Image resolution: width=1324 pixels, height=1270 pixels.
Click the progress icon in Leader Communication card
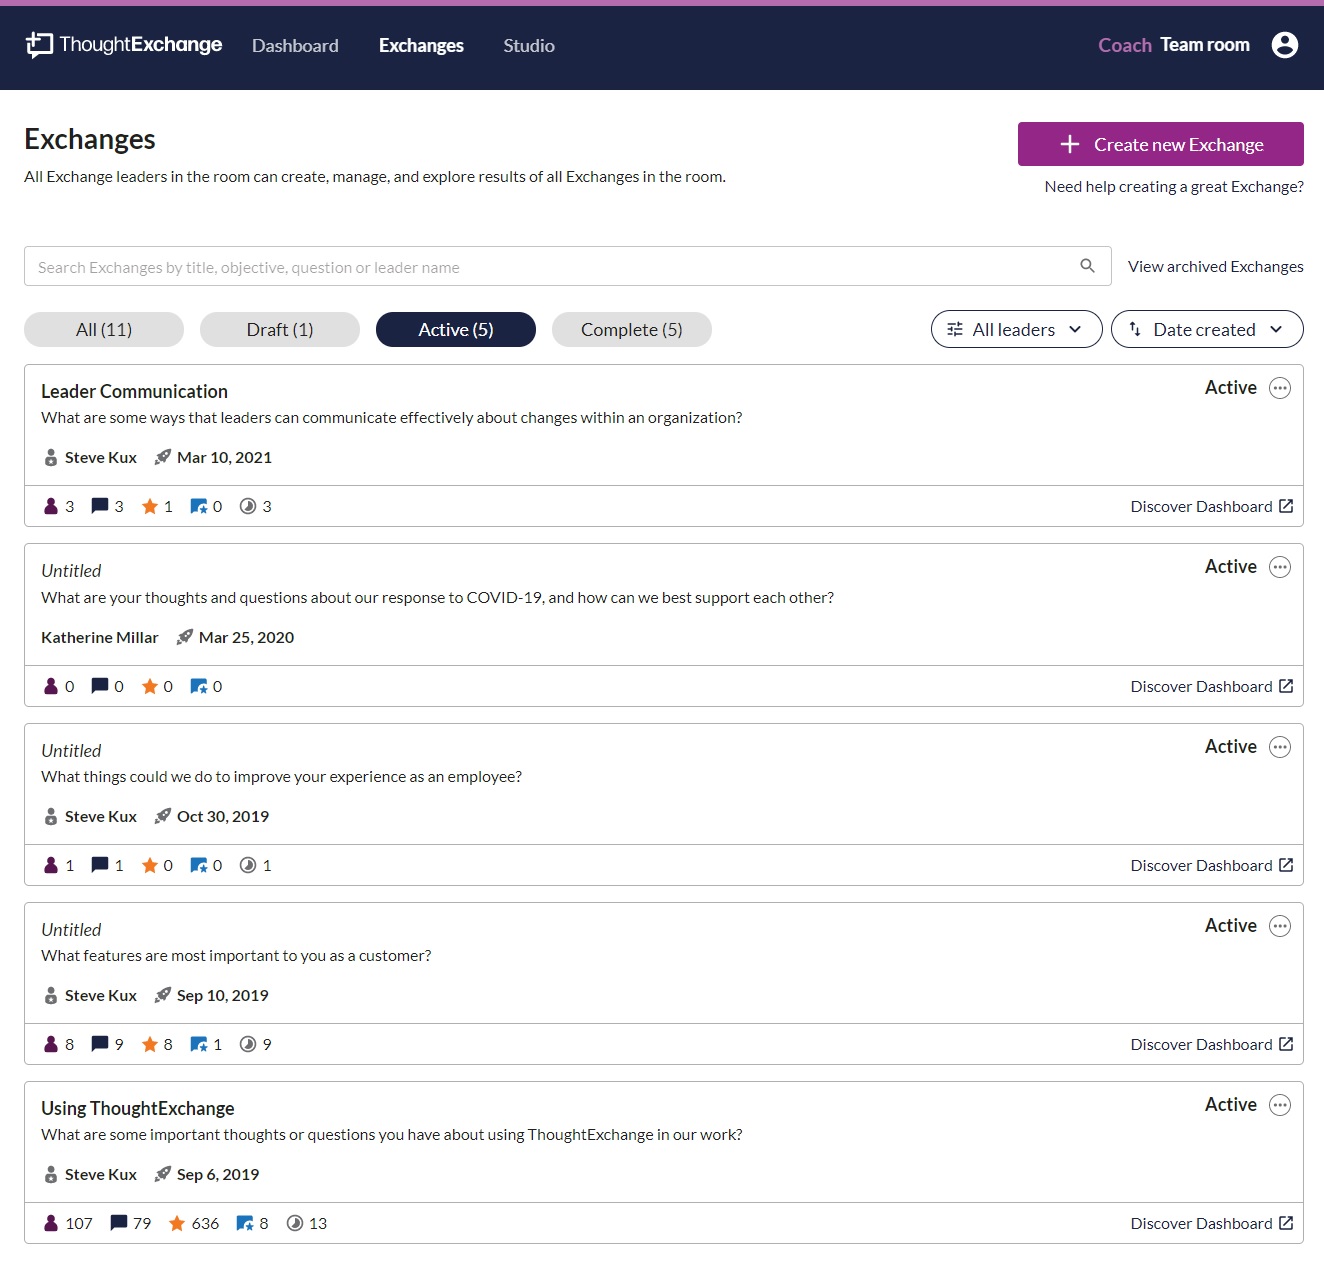pyautogui.click(x=248, y=506)
